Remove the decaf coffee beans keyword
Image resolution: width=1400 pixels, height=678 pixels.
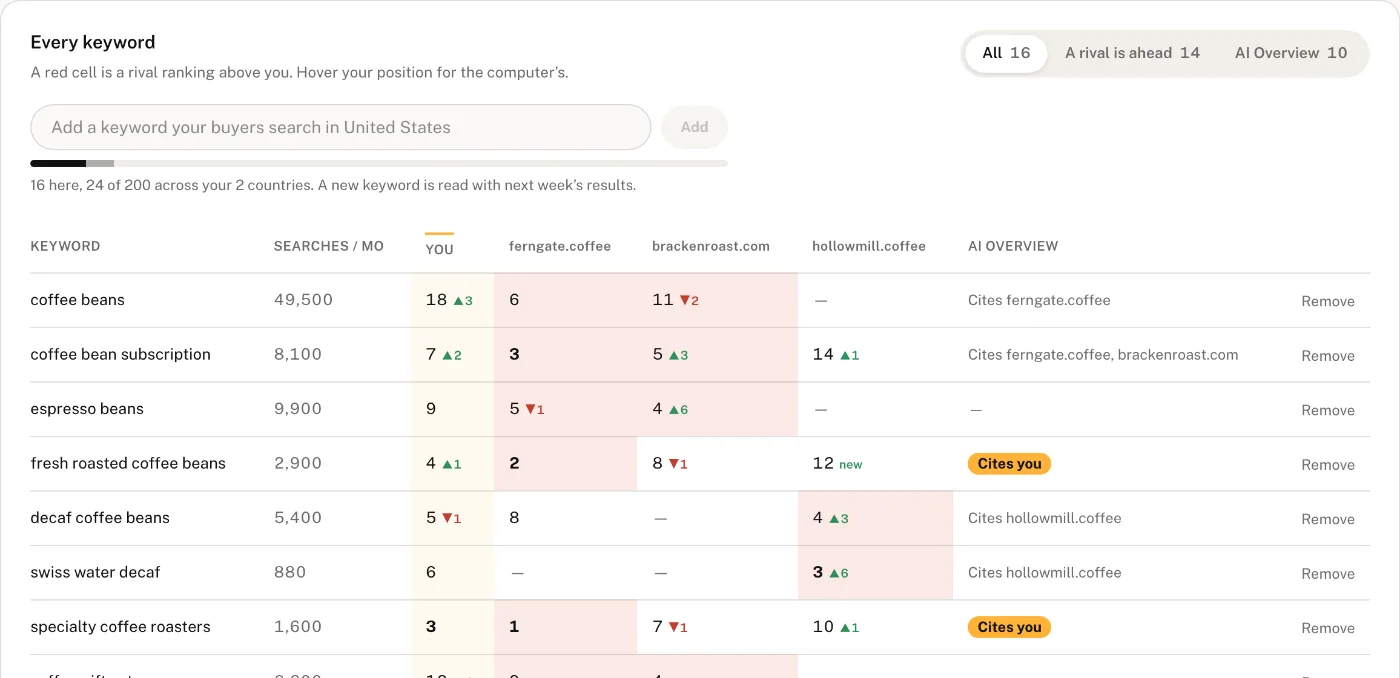1328,519
